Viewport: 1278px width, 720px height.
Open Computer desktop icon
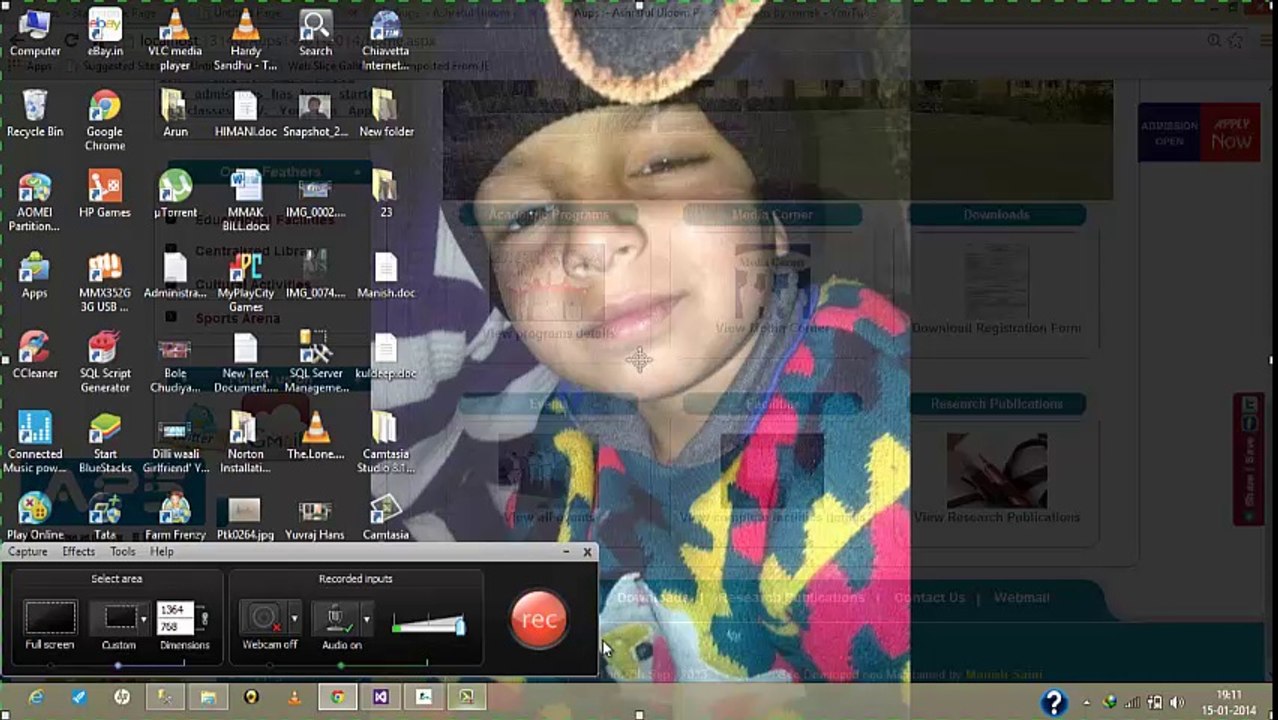point(35,33)
